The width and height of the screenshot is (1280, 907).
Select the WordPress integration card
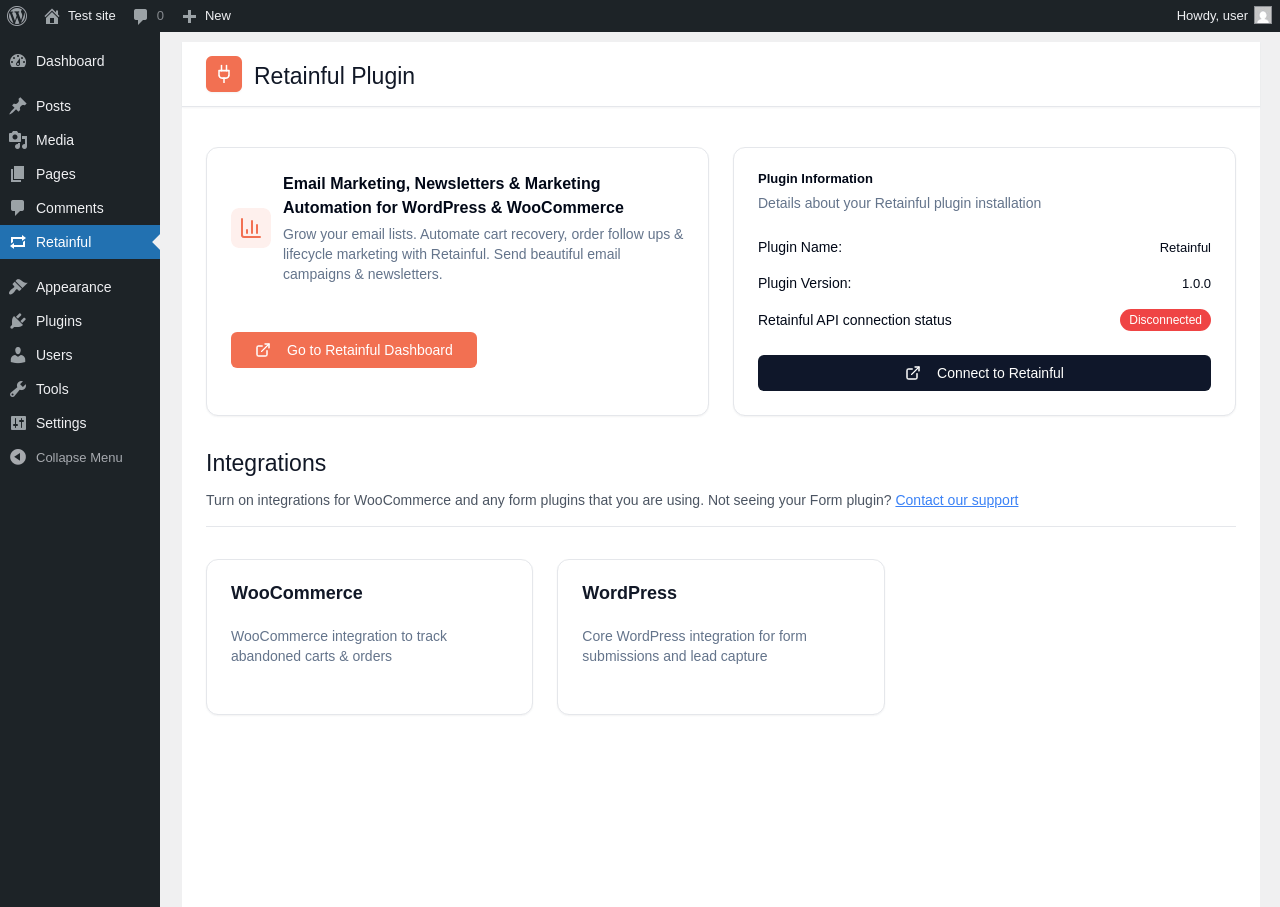[x=721, y=637]
